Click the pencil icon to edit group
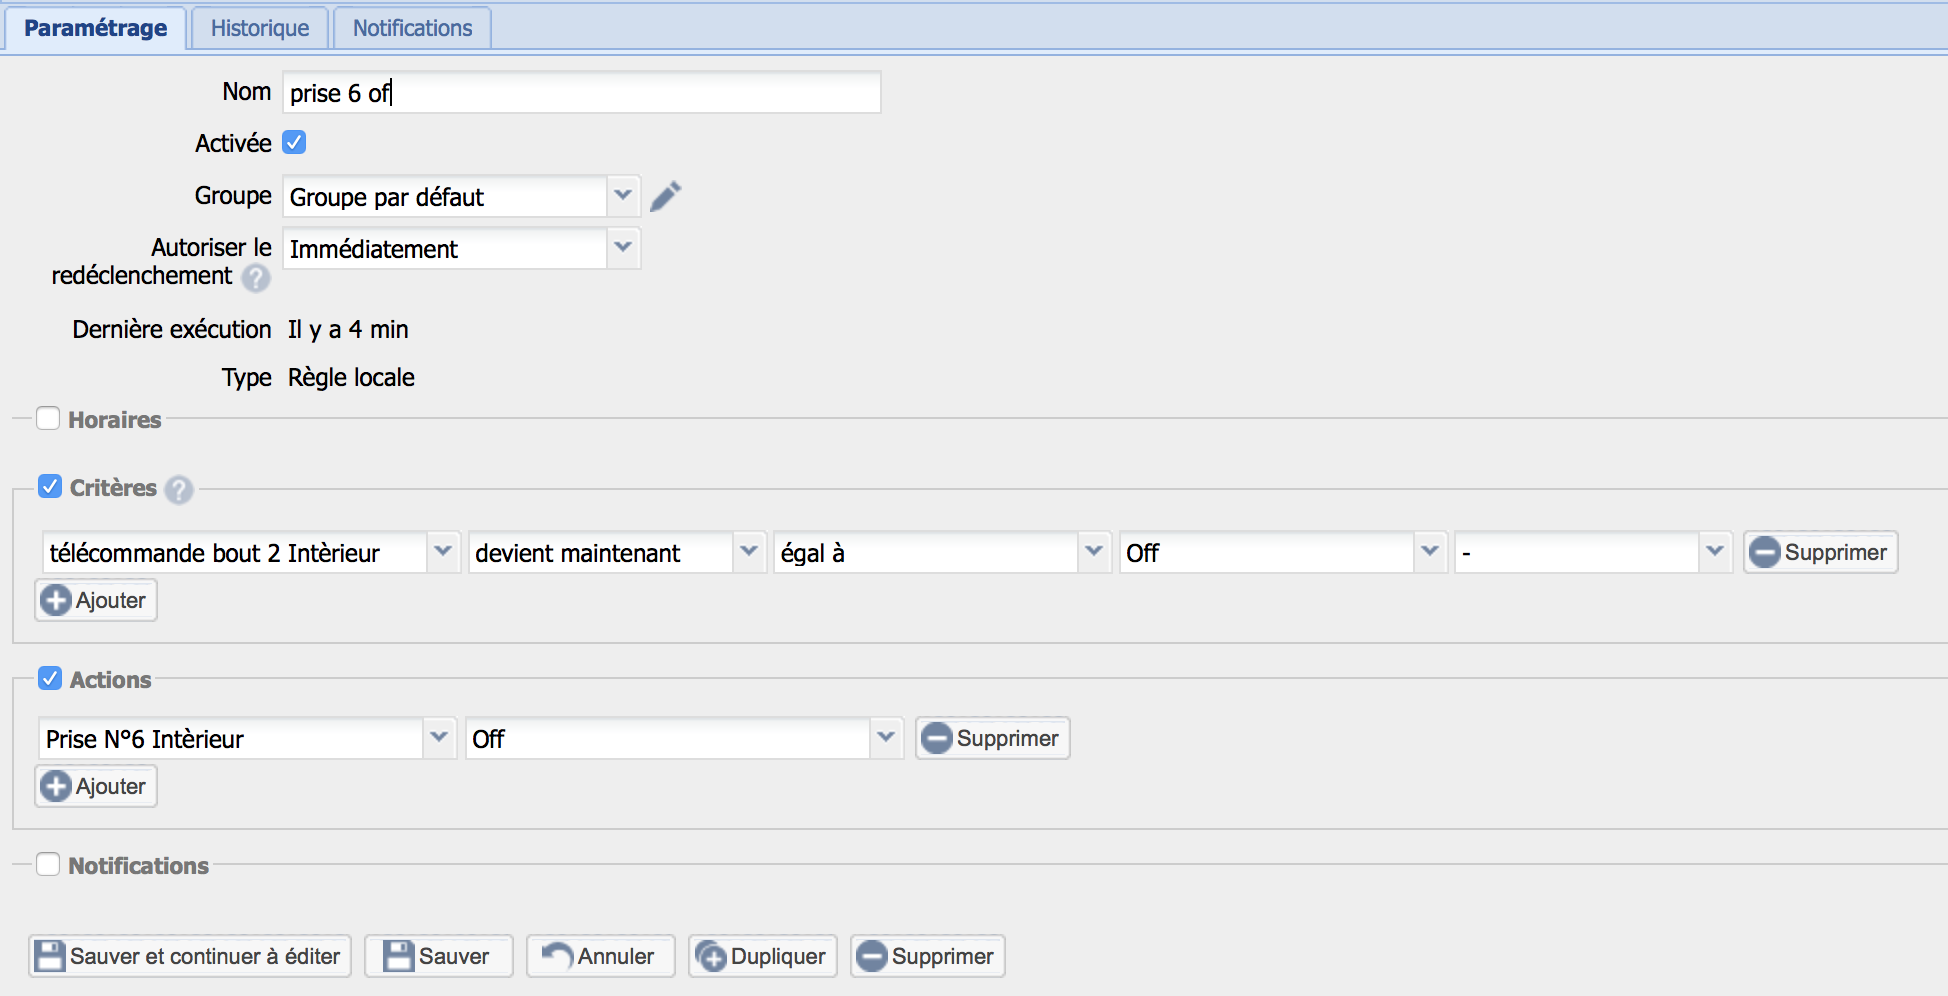This screenshot has width=1948, height=996. click(x=665, y=196)
